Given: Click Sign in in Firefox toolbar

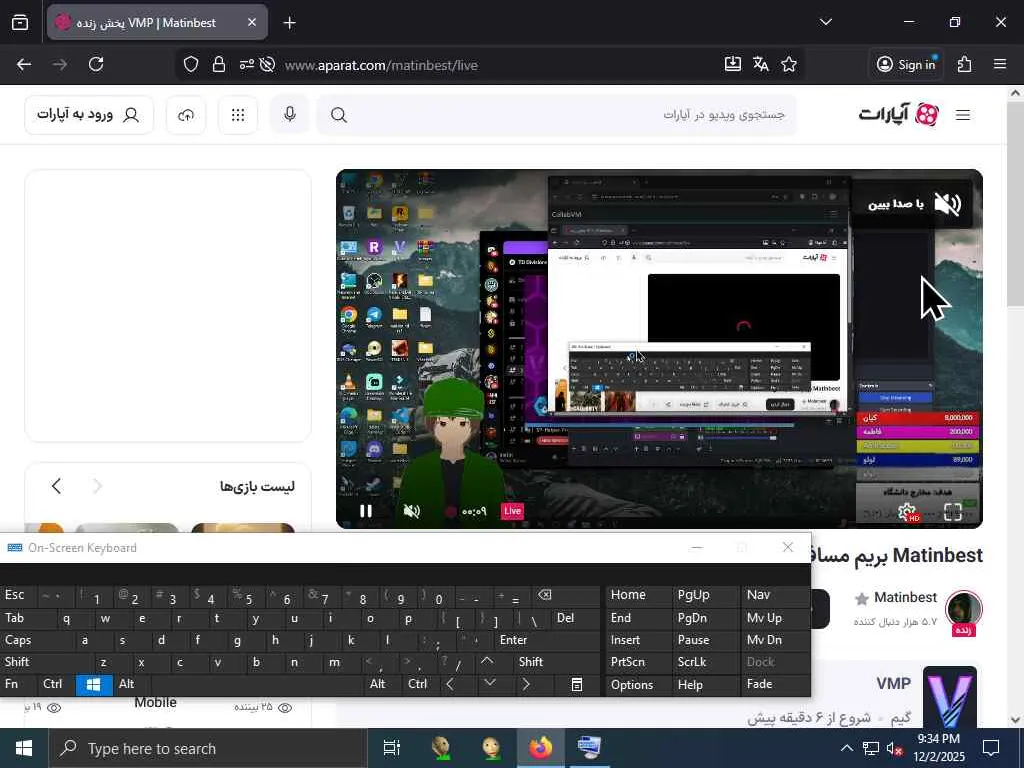Looking at the screenshot, I should click(x=906, y=64).
